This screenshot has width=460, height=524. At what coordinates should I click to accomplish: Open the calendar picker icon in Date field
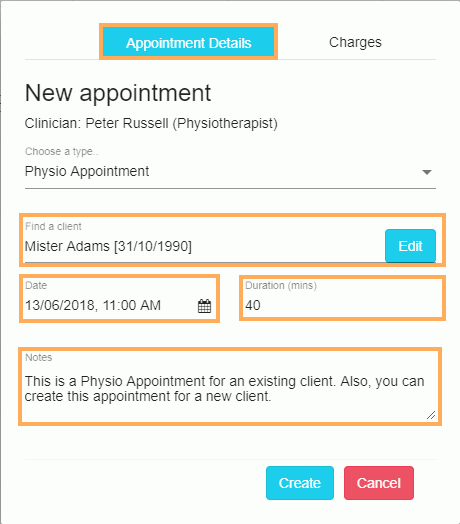pyautogui.click(x=204, y=306)
